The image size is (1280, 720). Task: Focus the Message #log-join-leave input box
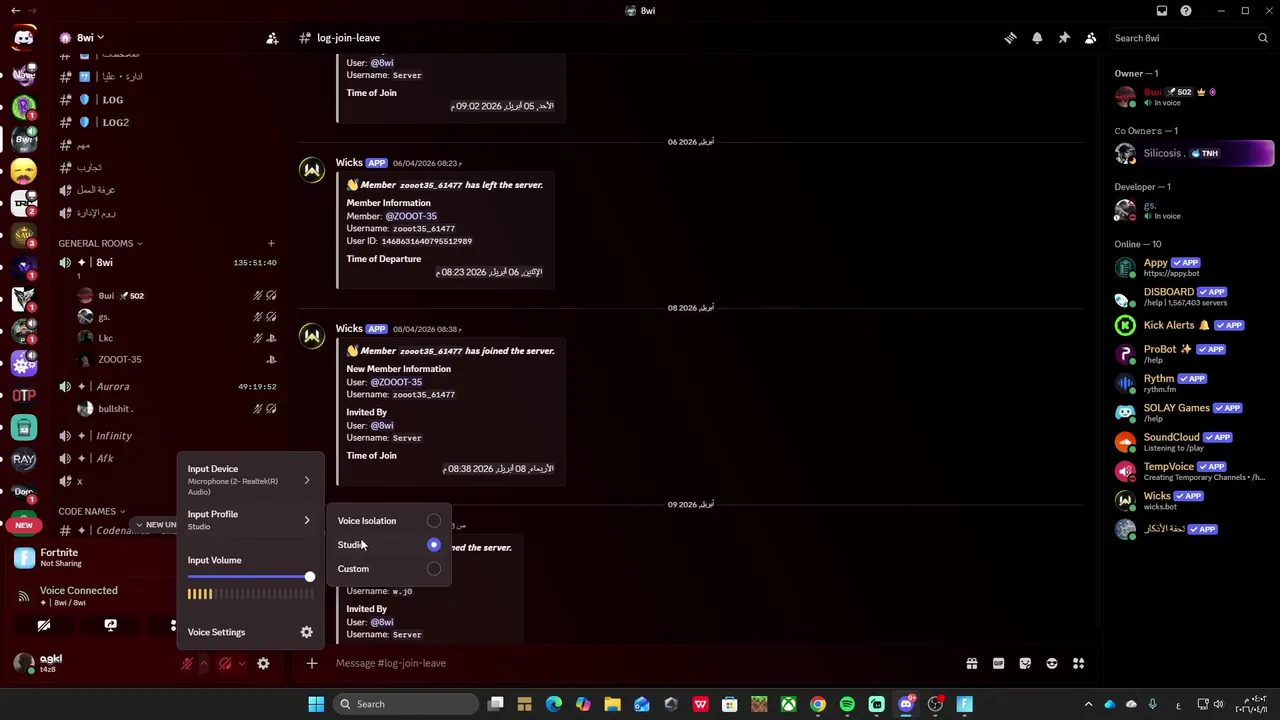click(640, 663)
